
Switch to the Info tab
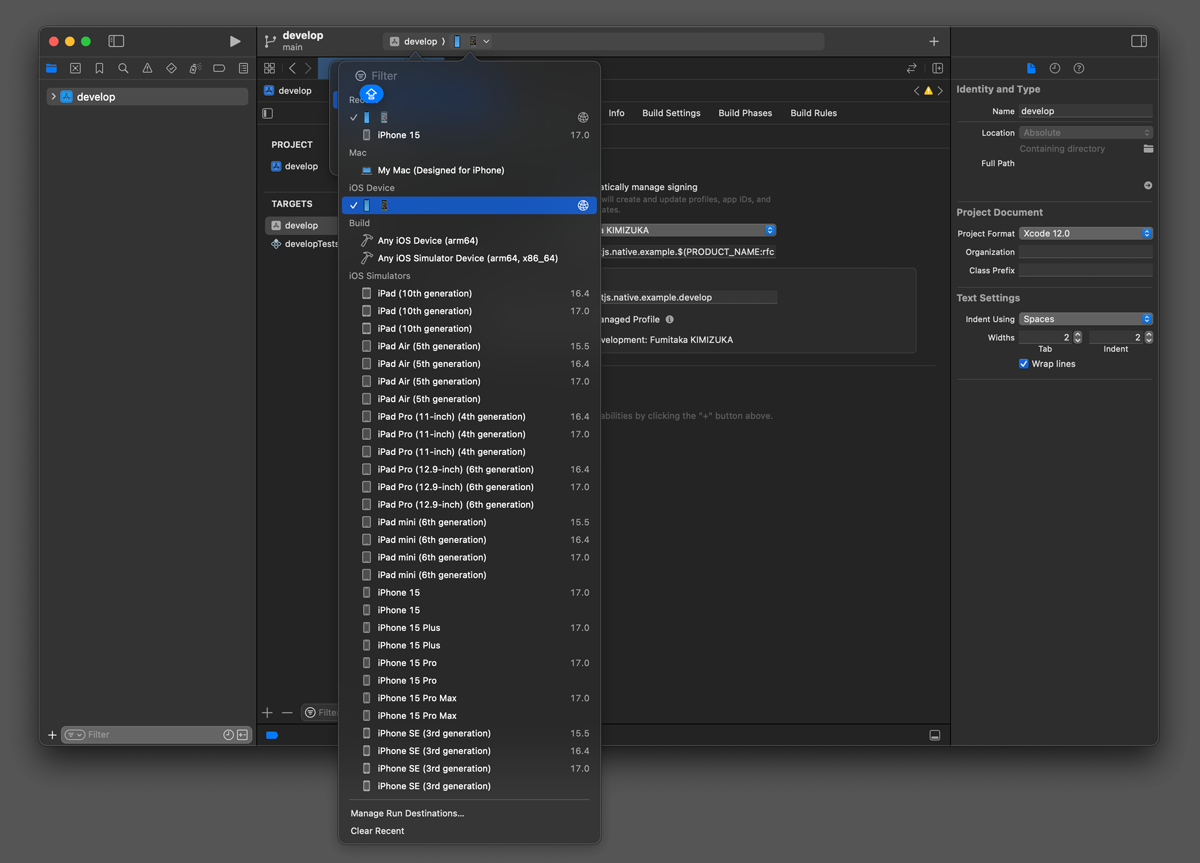point(616,113)
